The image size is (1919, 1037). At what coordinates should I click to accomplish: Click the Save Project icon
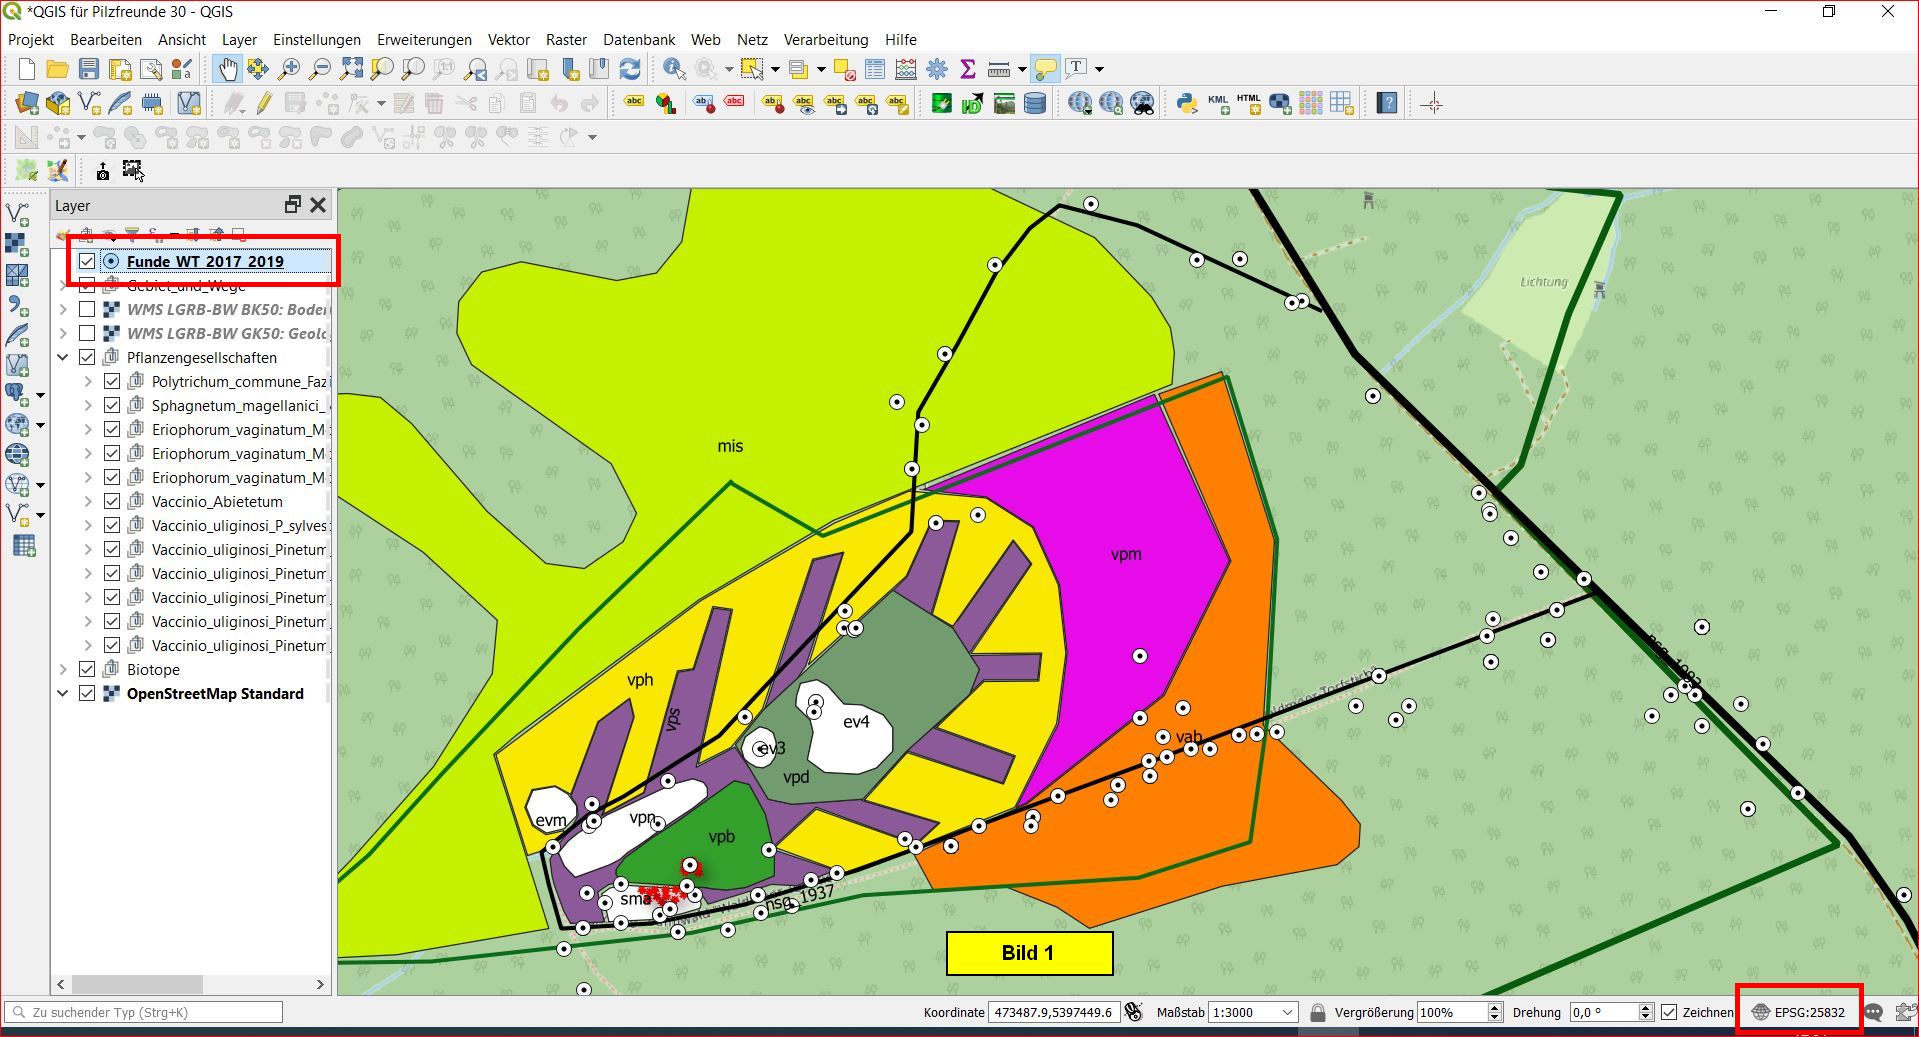coord(89,69)
